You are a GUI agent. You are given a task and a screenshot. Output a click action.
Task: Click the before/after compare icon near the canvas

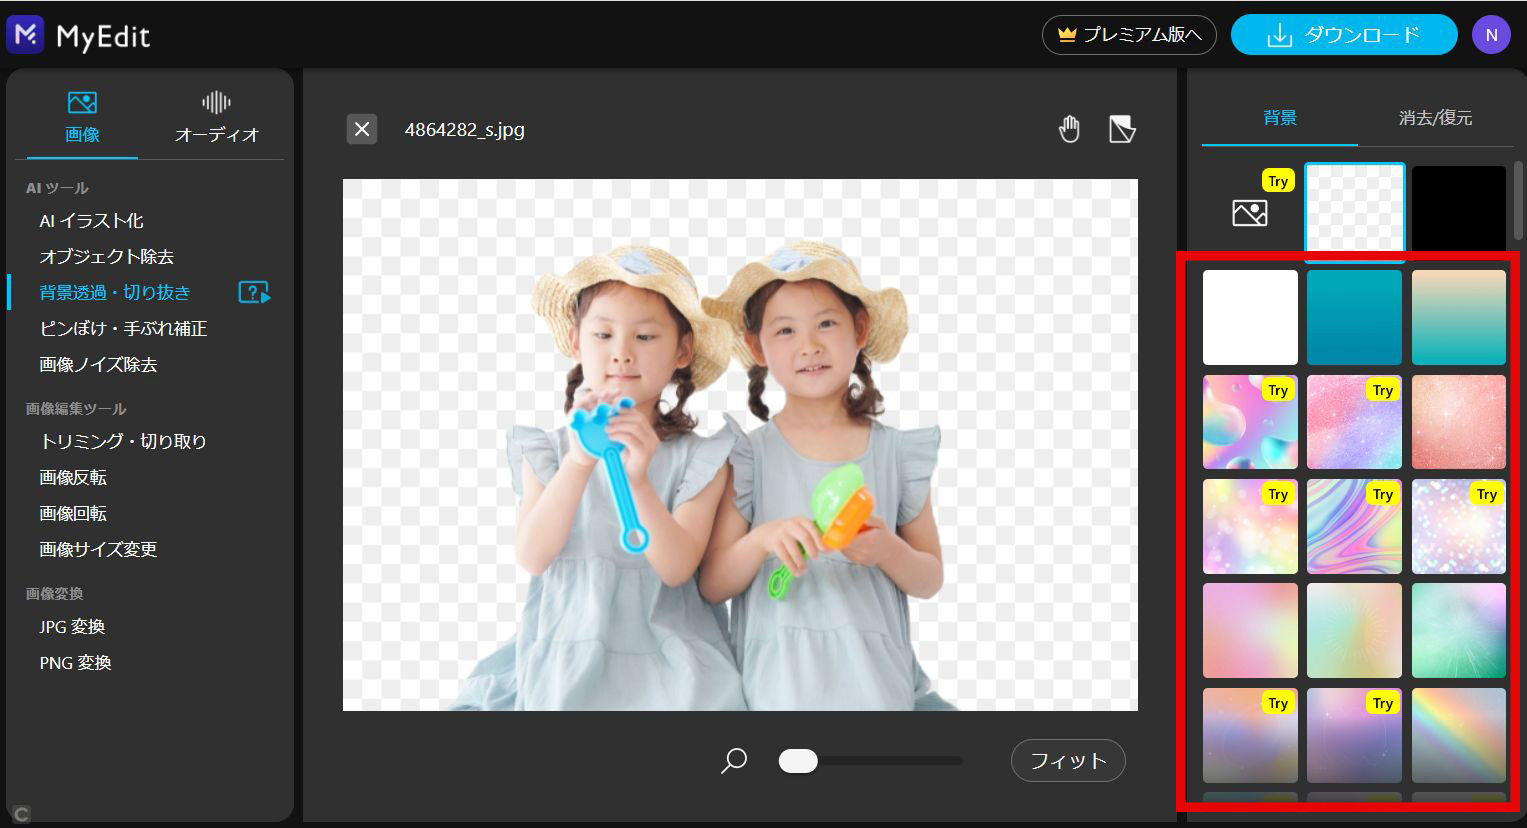(x=1122, y=128)
